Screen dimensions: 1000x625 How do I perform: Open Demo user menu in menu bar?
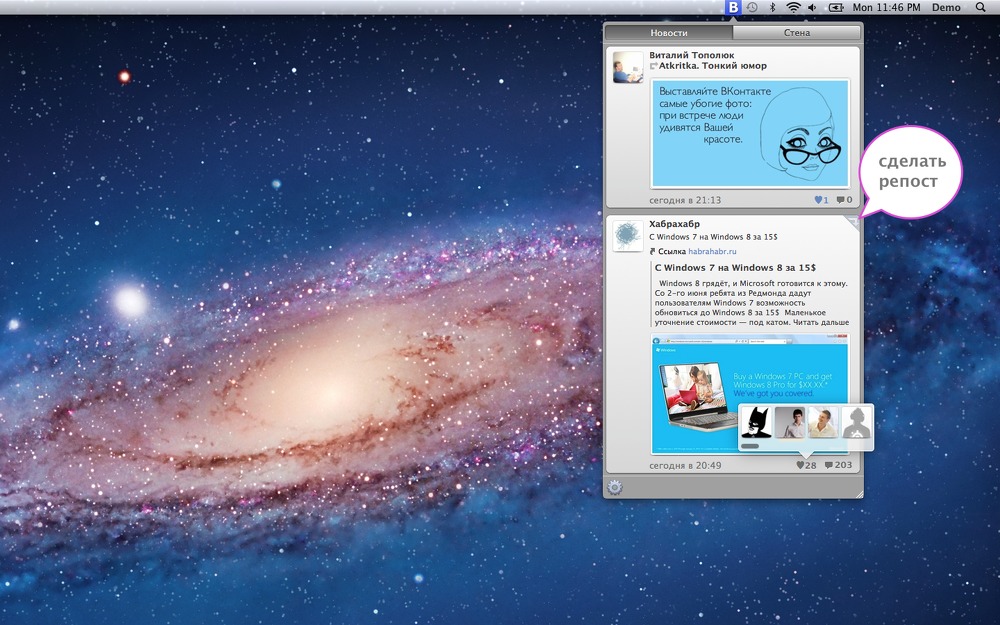pos(946,8)
